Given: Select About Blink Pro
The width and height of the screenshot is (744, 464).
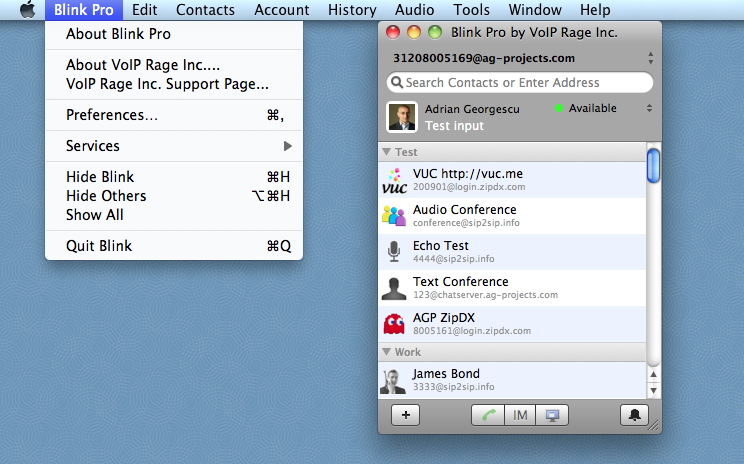Looking at the screenshot, I should [x=174, y=34].
